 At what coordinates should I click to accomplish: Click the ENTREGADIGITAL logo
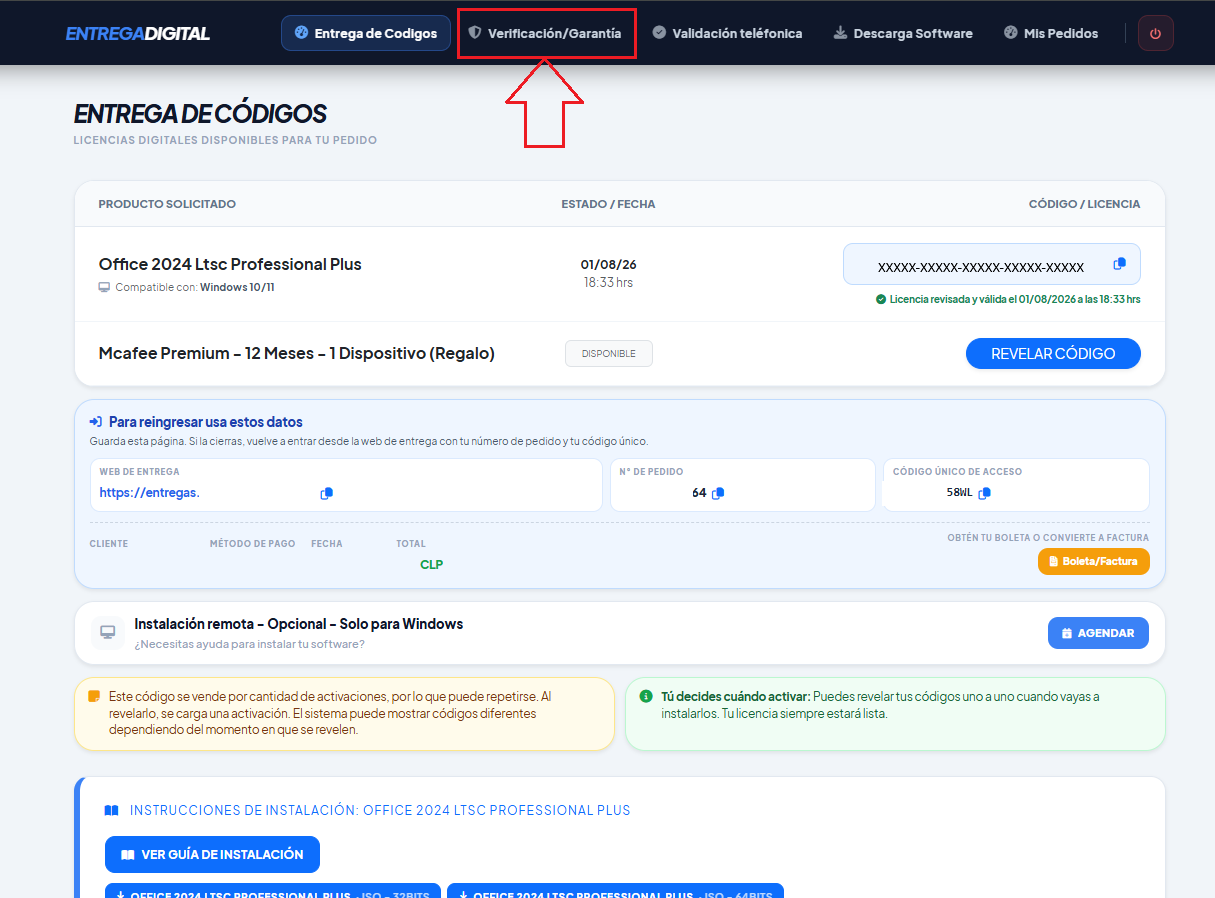click(138, 33)
